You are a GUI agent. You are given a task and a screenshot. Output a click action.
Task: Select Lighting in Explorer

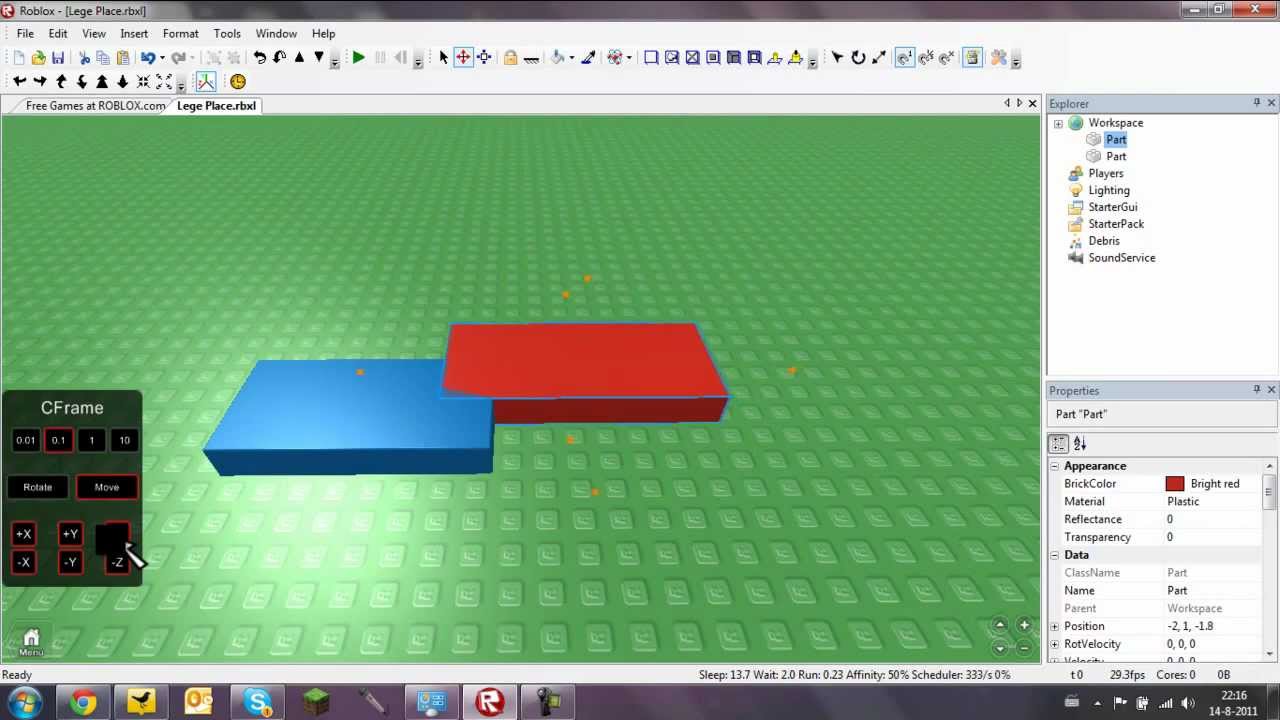point(1109,191)
